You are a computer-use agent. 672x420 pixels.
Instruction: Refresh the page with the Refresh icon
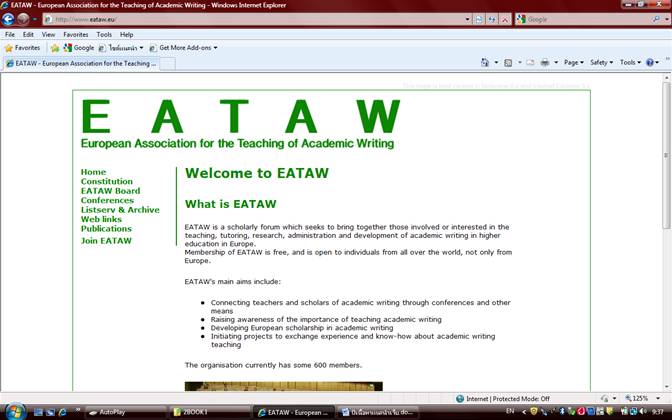click(492, 19)
